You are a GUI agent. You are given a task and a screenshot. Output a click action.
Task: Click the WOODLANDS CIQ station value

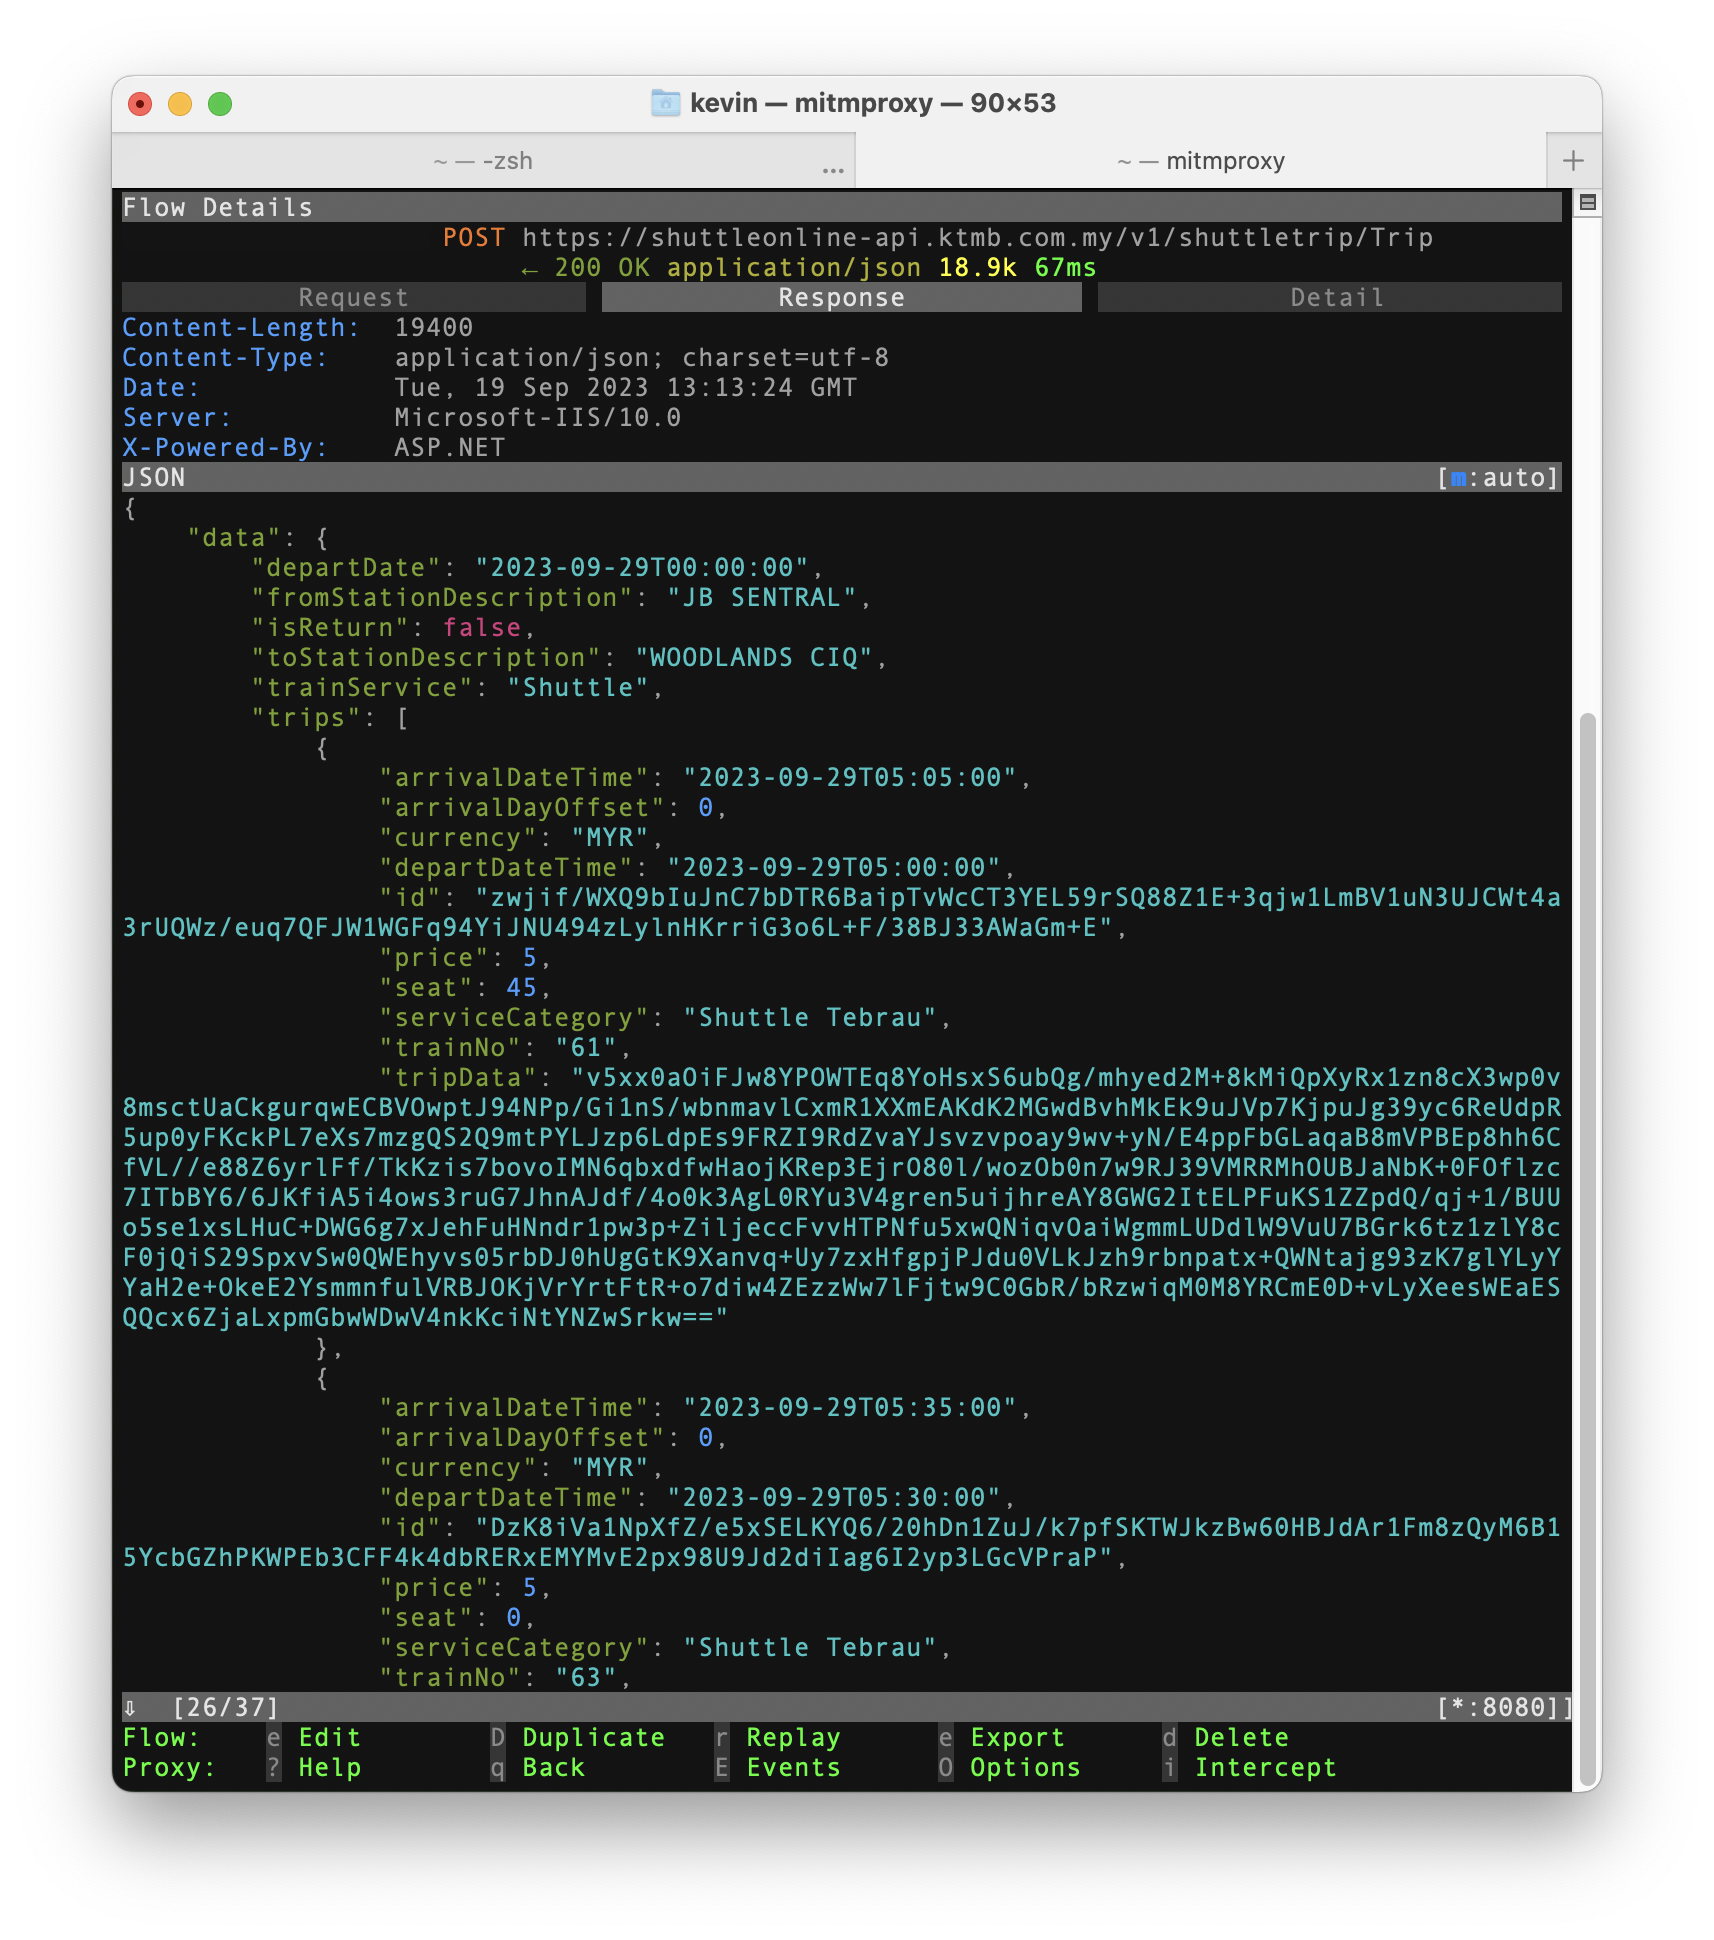[753, 657]
